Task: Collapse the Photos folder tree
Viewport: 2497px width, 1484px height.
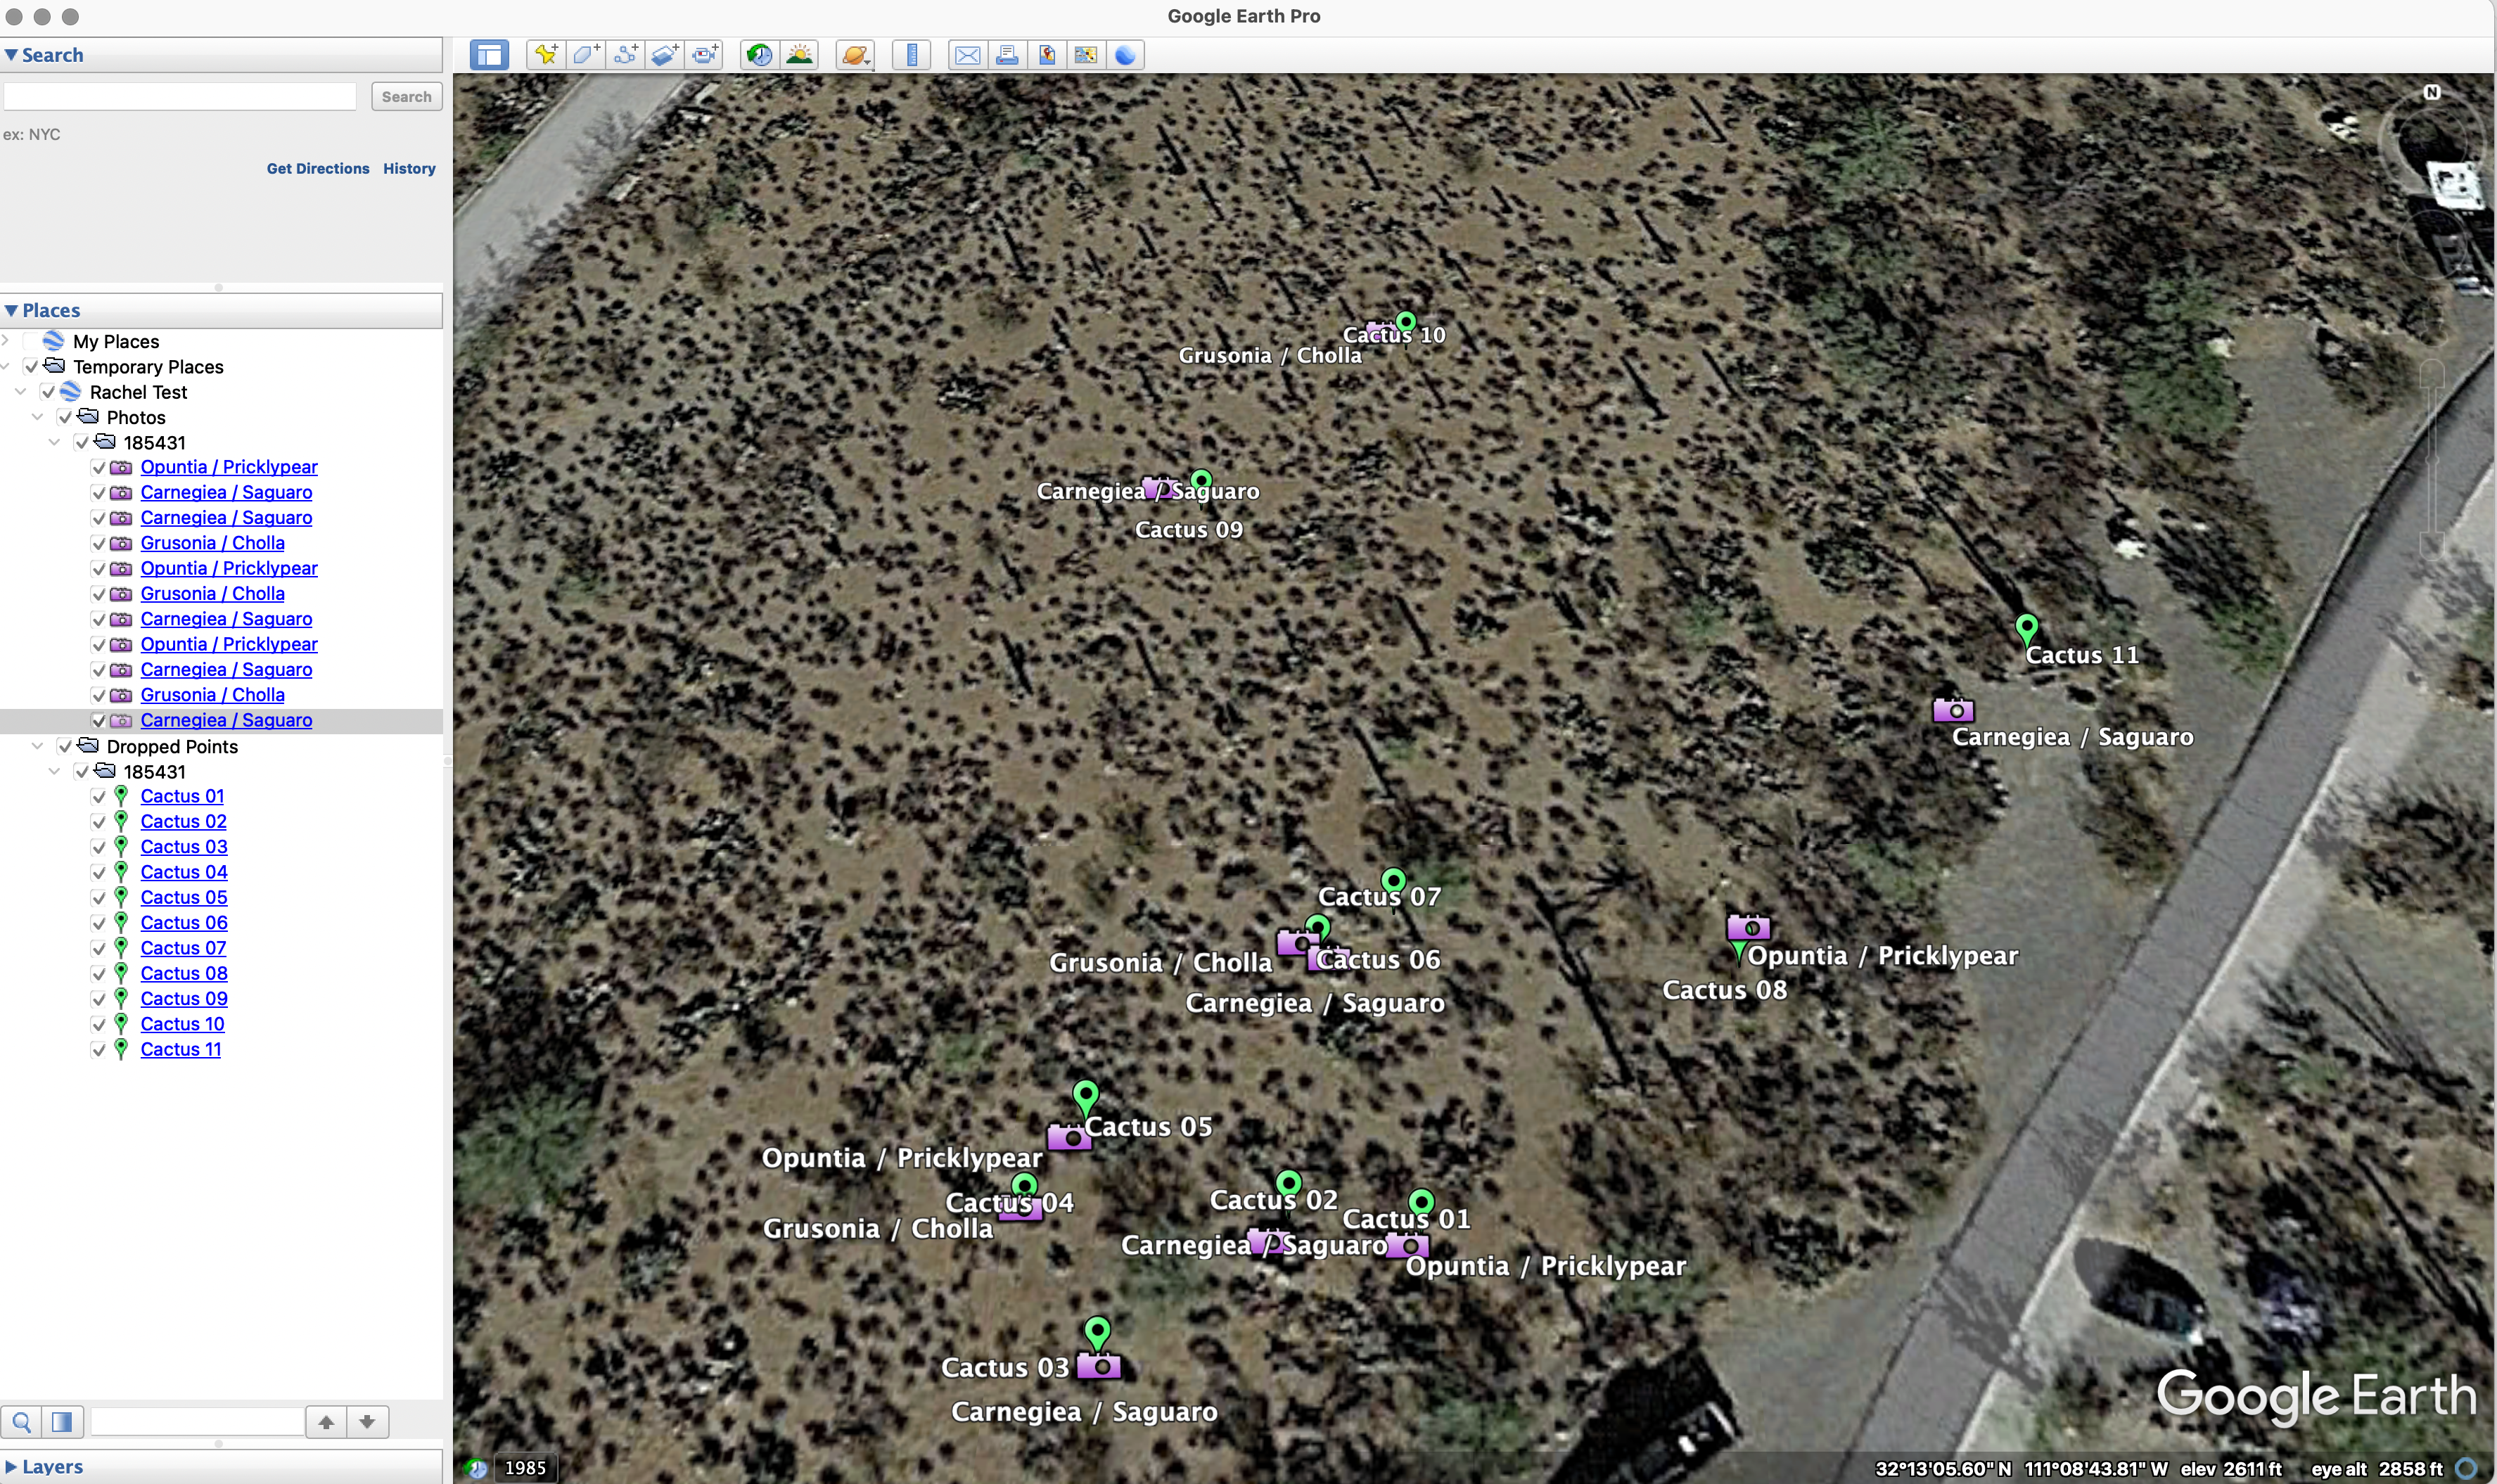Action: (38, 417)
